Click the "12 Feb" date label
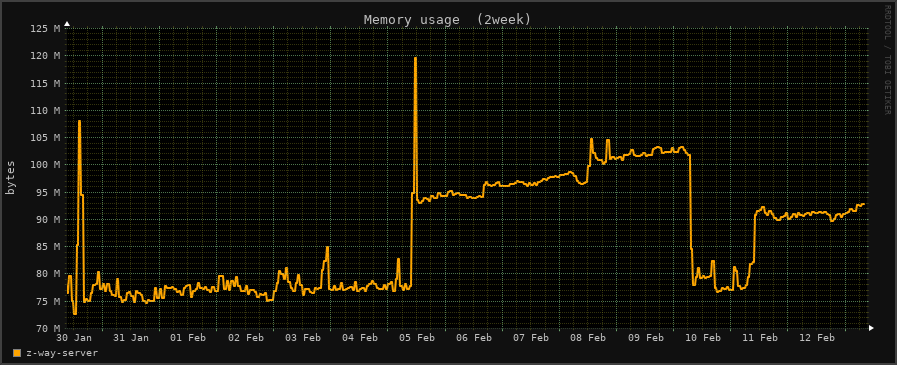Viewport: 897px width, 365px height. tap(817, 338)
